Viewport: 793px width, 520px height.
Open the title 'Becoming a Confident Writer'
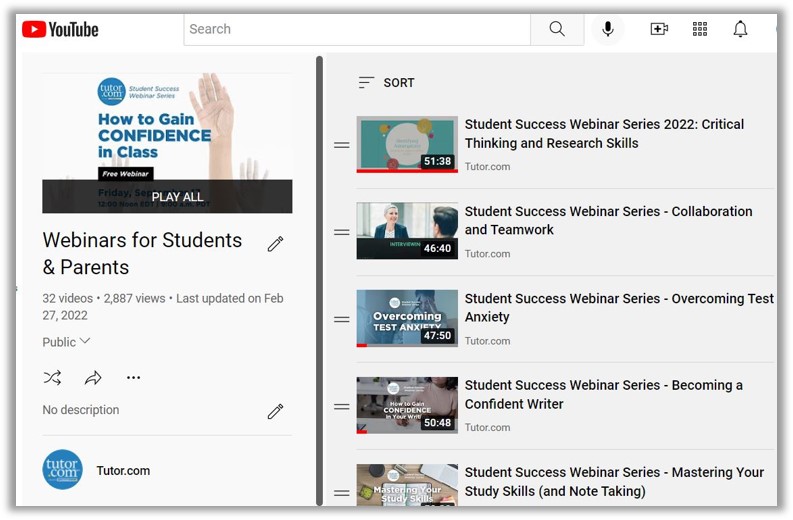[604, 395]
